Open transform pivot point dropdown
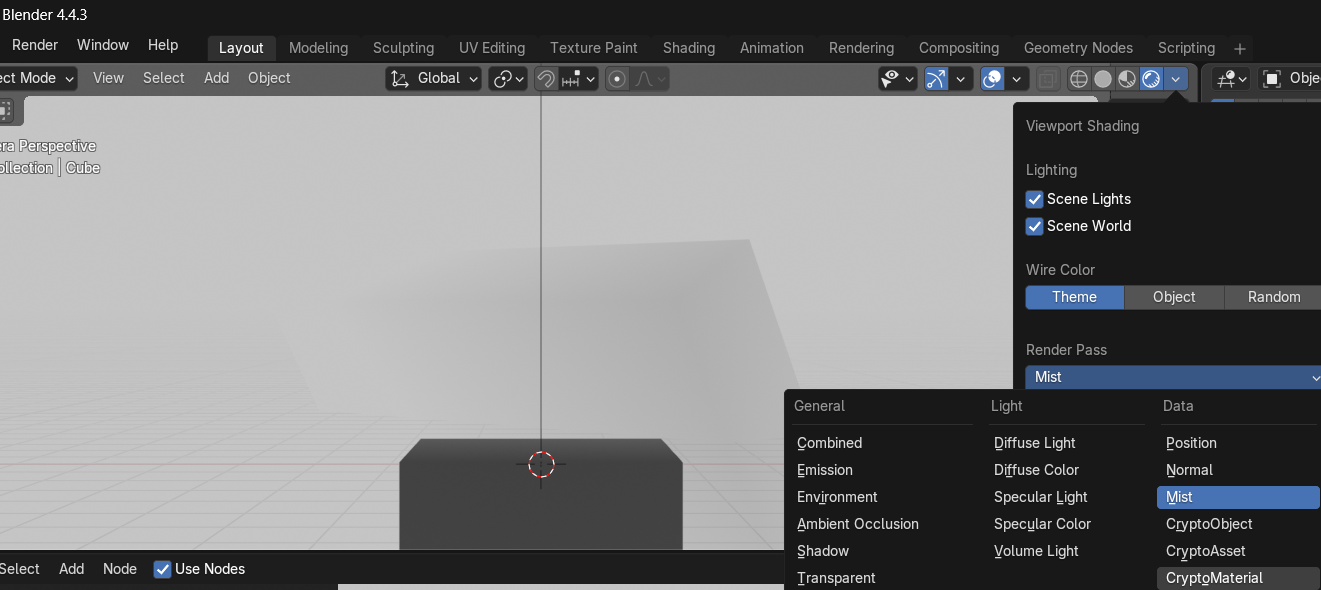 coord(508,79)
